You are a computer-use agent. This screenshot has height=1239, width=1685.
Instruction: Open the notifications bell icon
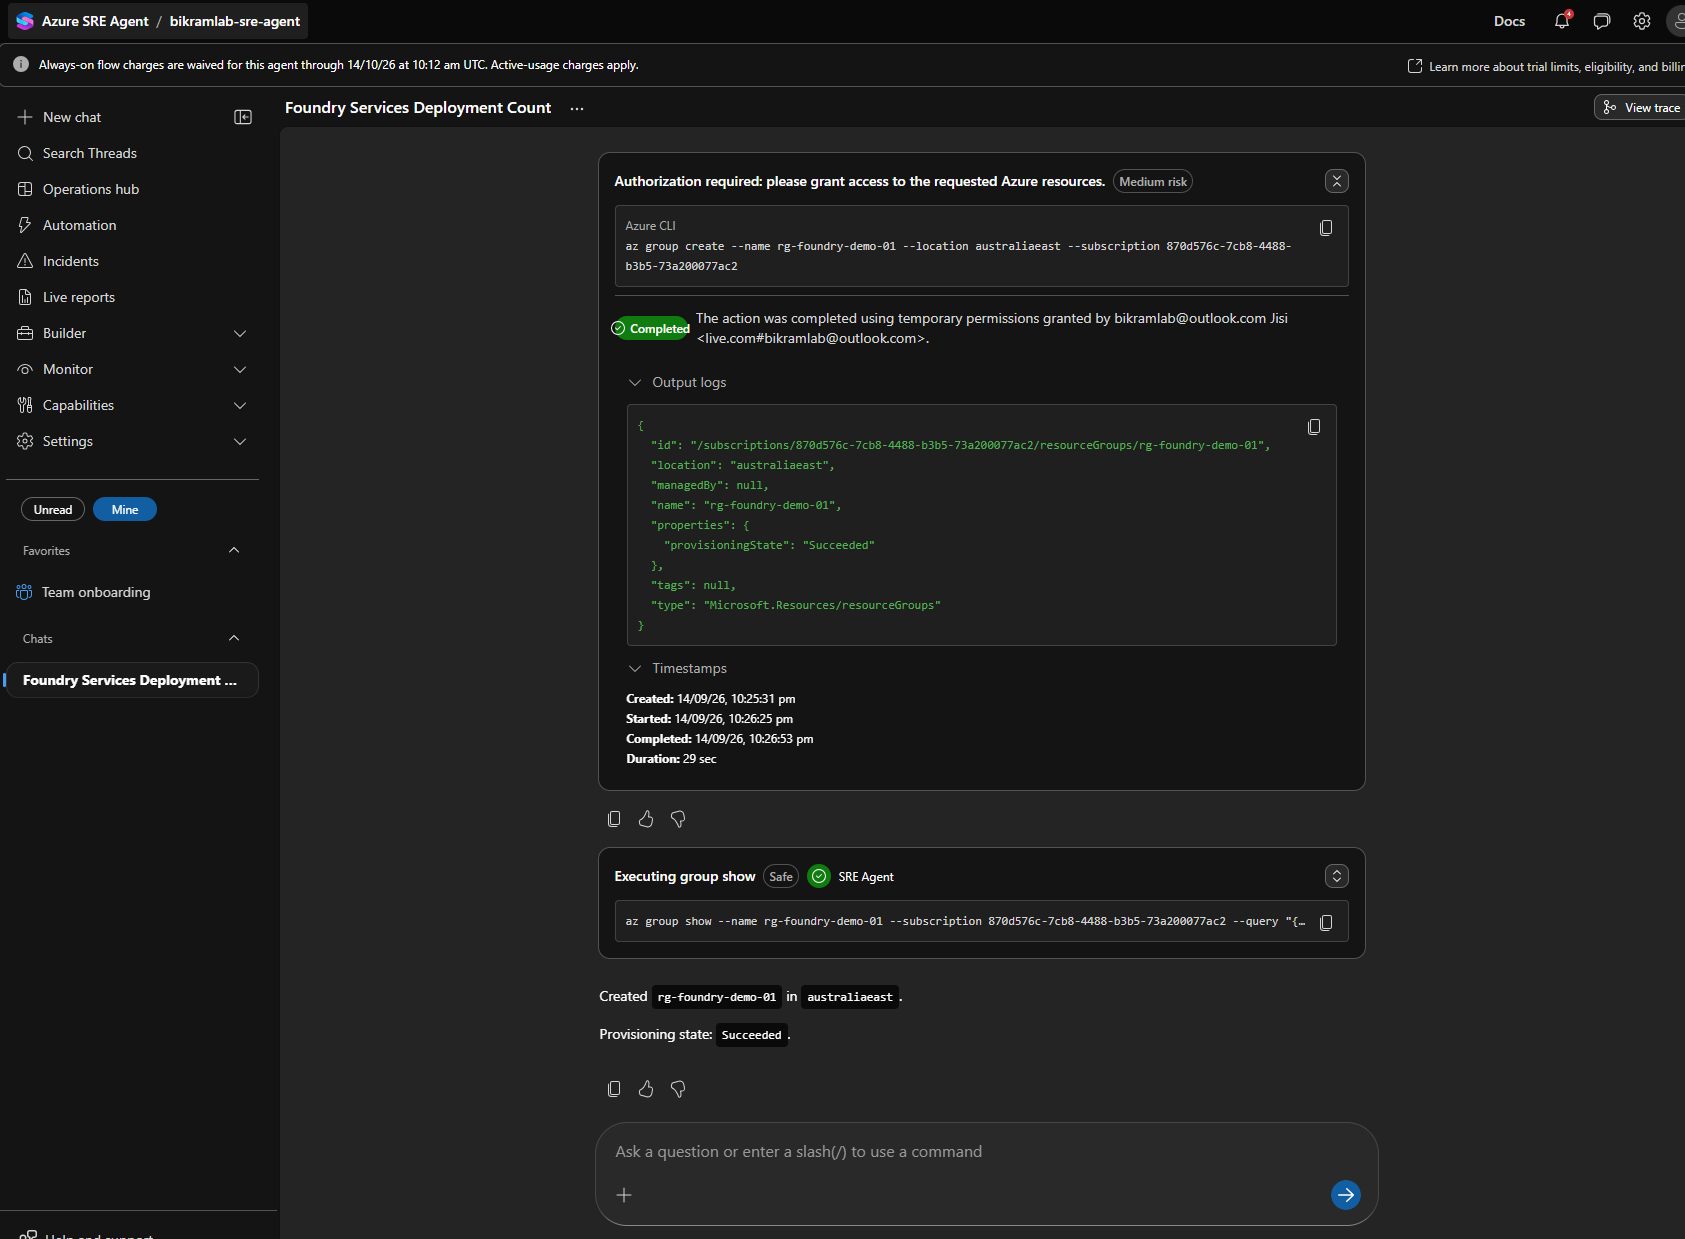(x=1562, y=21)
